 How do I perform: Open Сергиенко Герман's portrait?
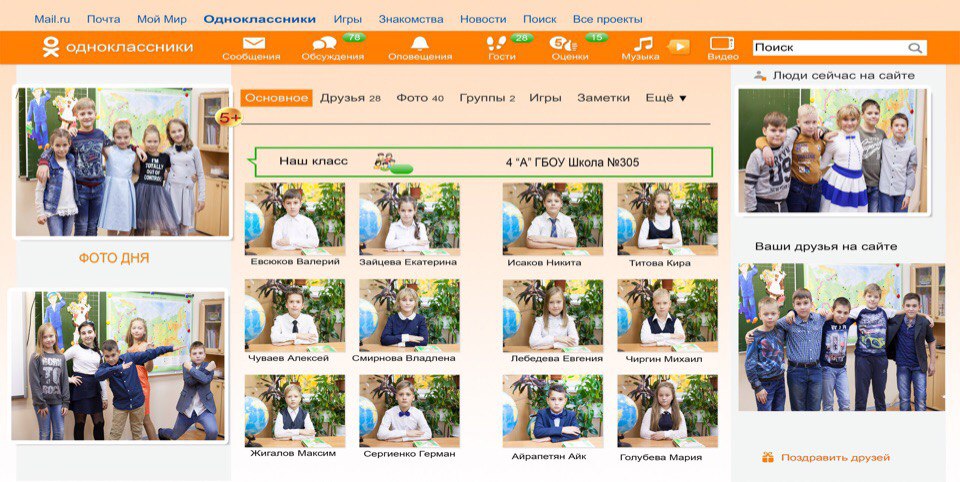pyautogui.click(x=410, y=412)
